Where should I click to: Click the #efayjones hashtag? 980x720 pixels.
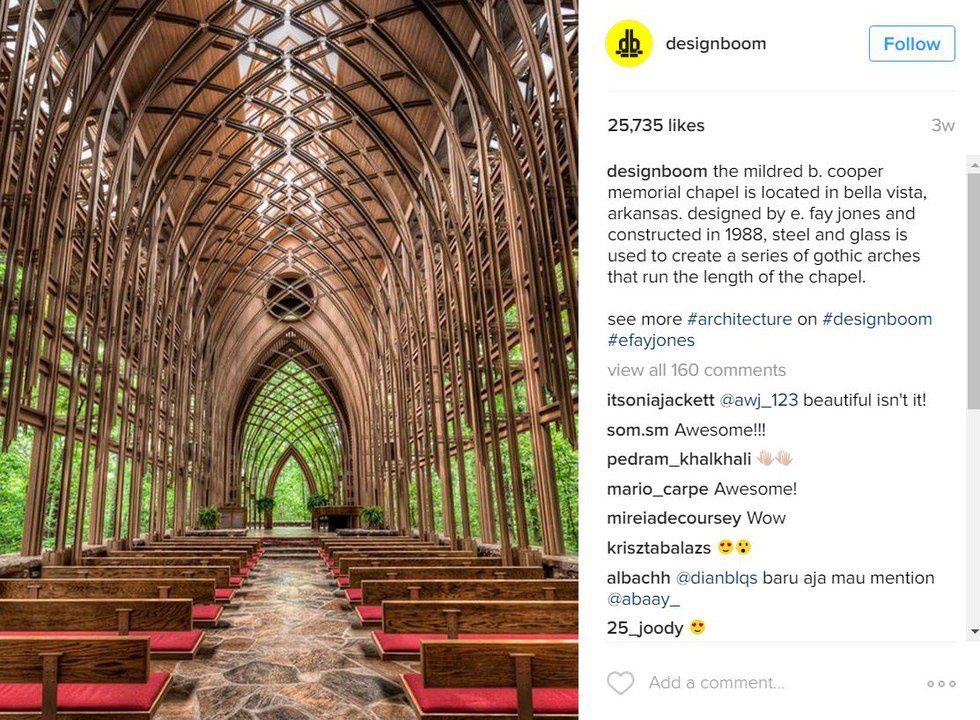(x=651, y=340)
